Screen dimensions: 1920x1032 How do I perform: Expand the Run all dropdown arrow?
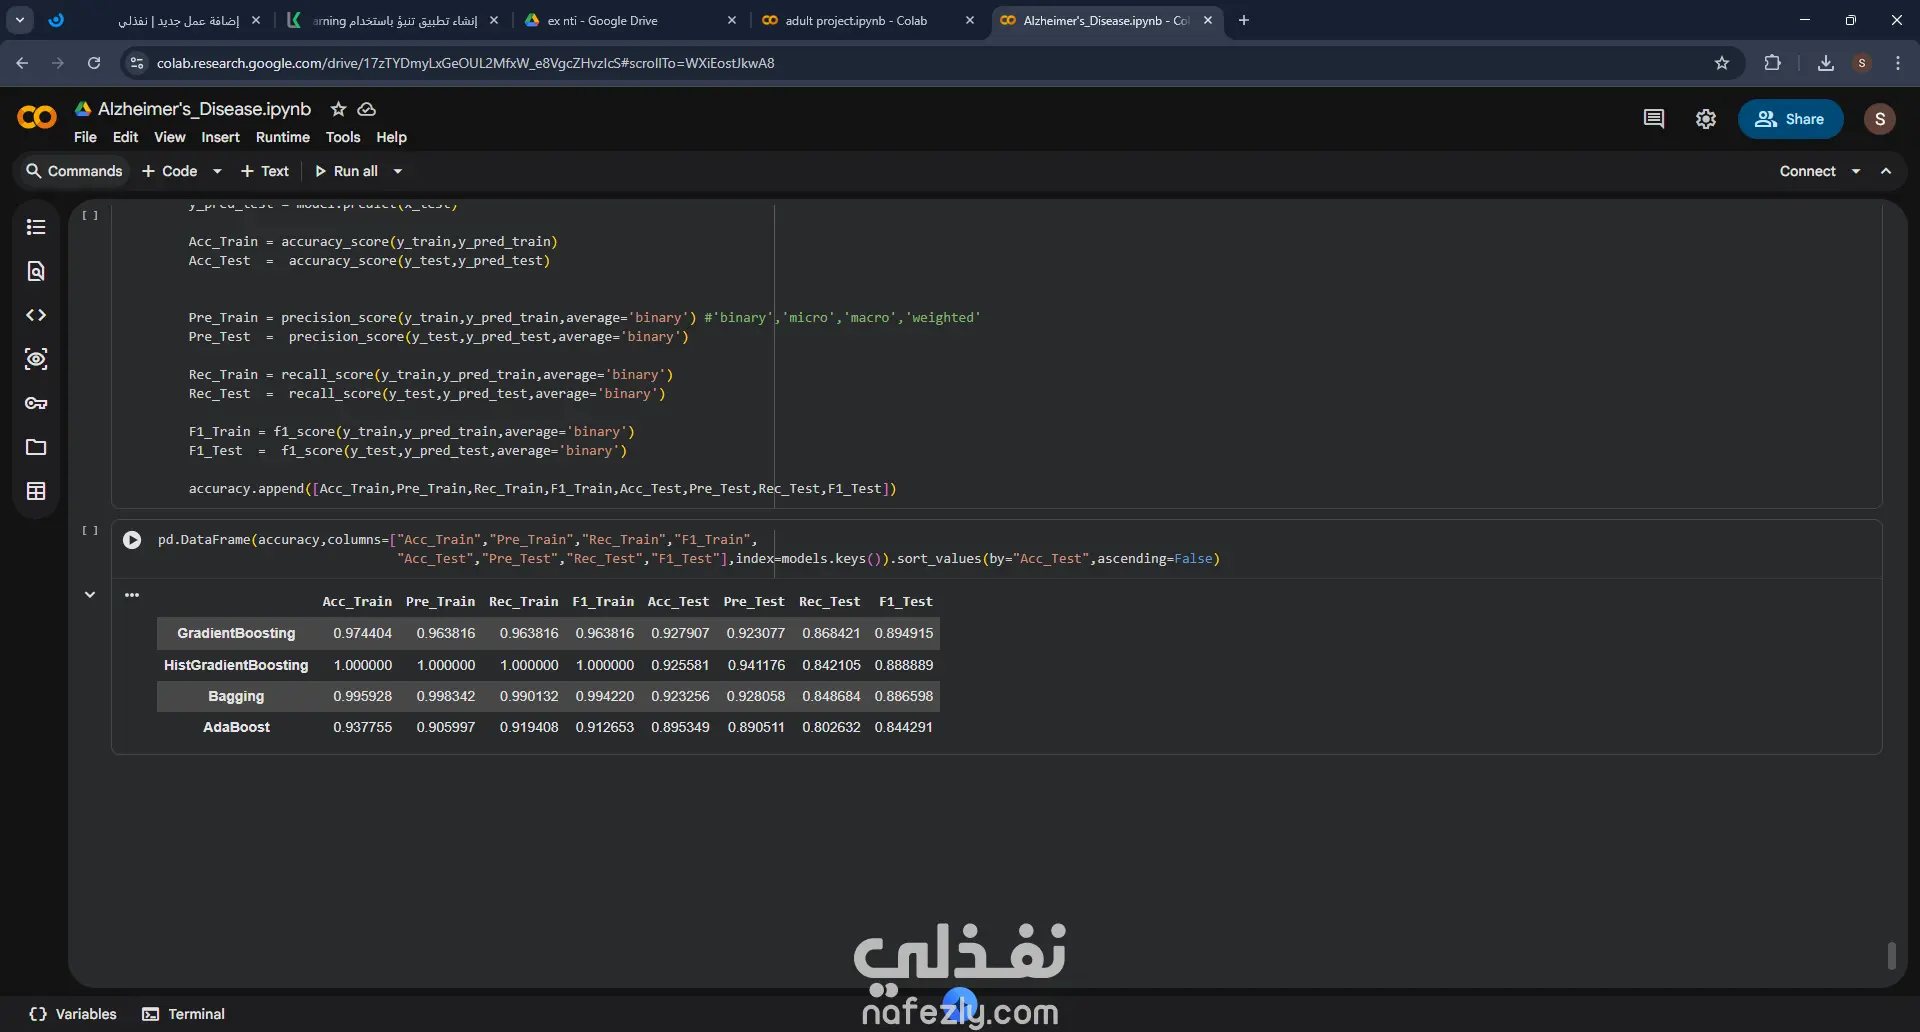click(397, 172)
